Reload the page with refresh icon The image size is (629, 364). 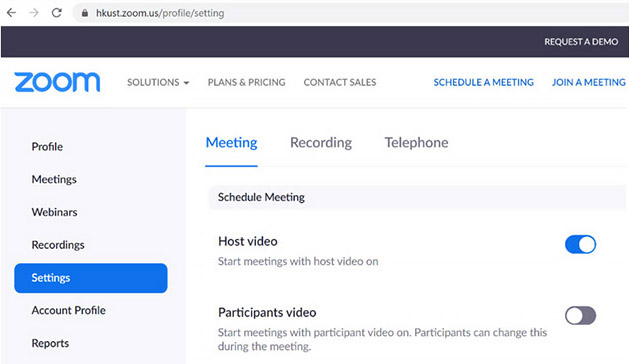(x=57, y=13)
